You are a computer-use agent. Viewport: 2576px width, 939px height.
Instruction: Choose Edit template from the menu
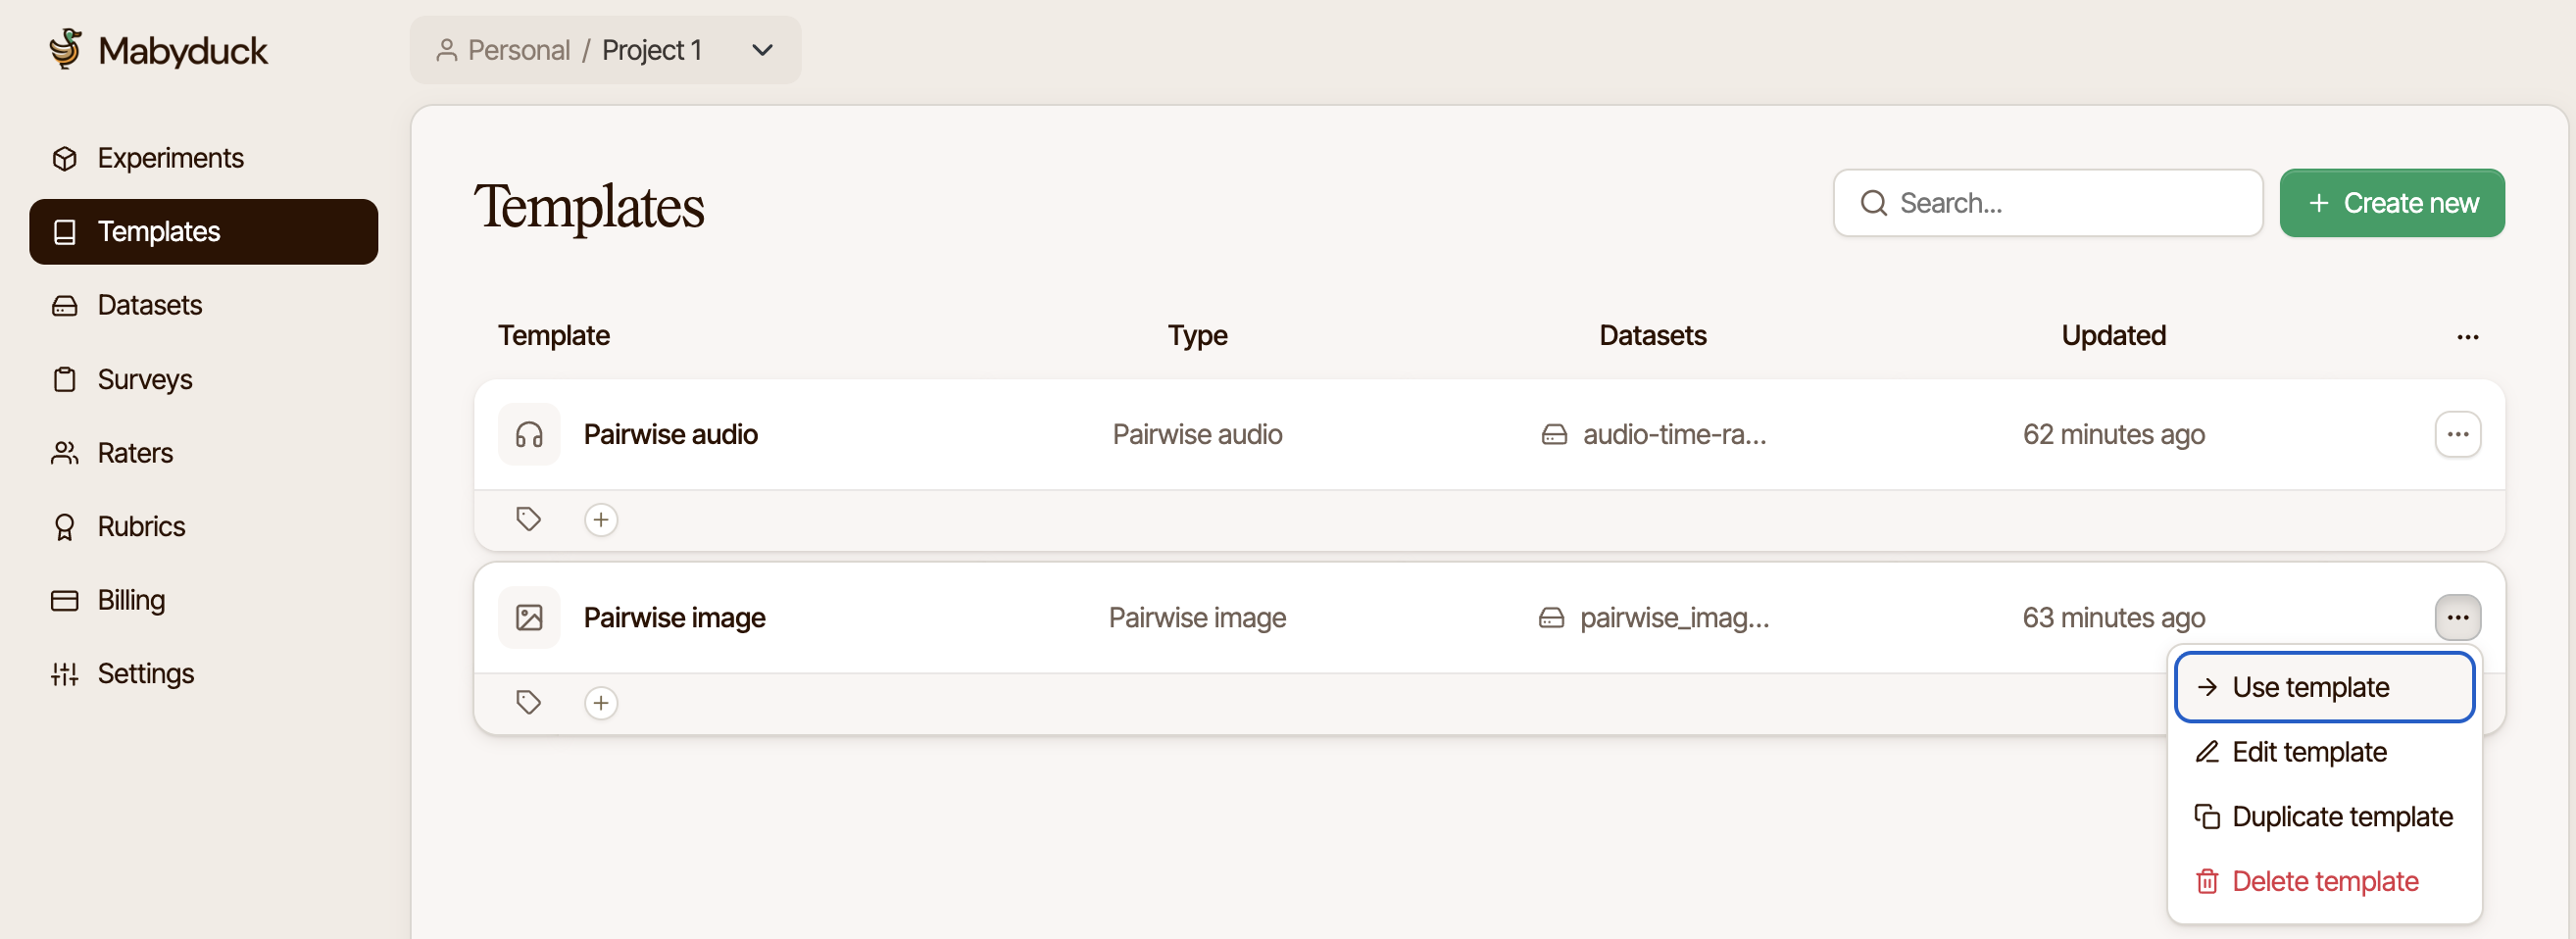(2323, 752)
